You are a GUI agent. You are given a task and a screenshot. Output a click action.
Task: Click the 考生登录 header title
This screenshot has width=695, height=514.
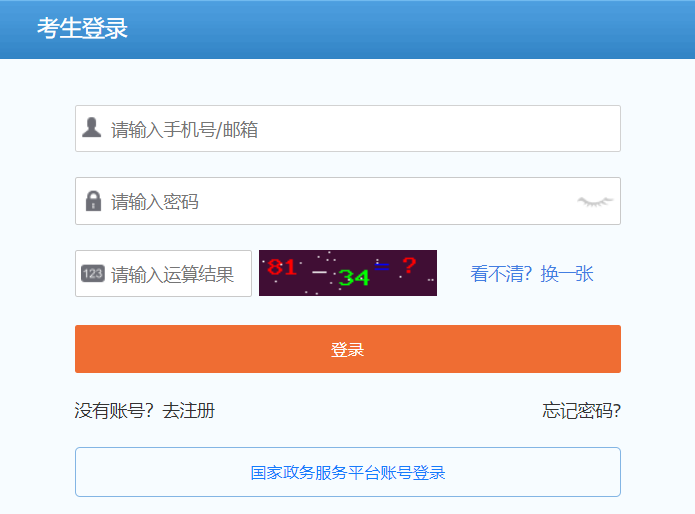coord(83,28)
